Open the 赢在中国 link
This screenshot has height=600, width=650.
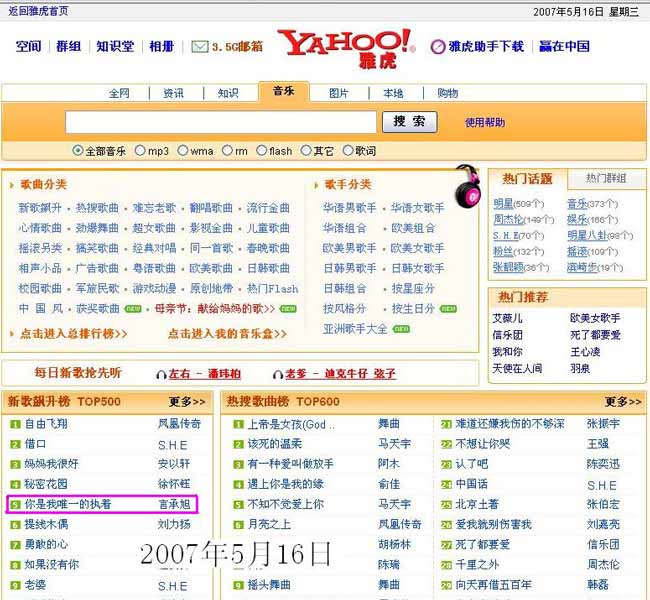(564, 46)
